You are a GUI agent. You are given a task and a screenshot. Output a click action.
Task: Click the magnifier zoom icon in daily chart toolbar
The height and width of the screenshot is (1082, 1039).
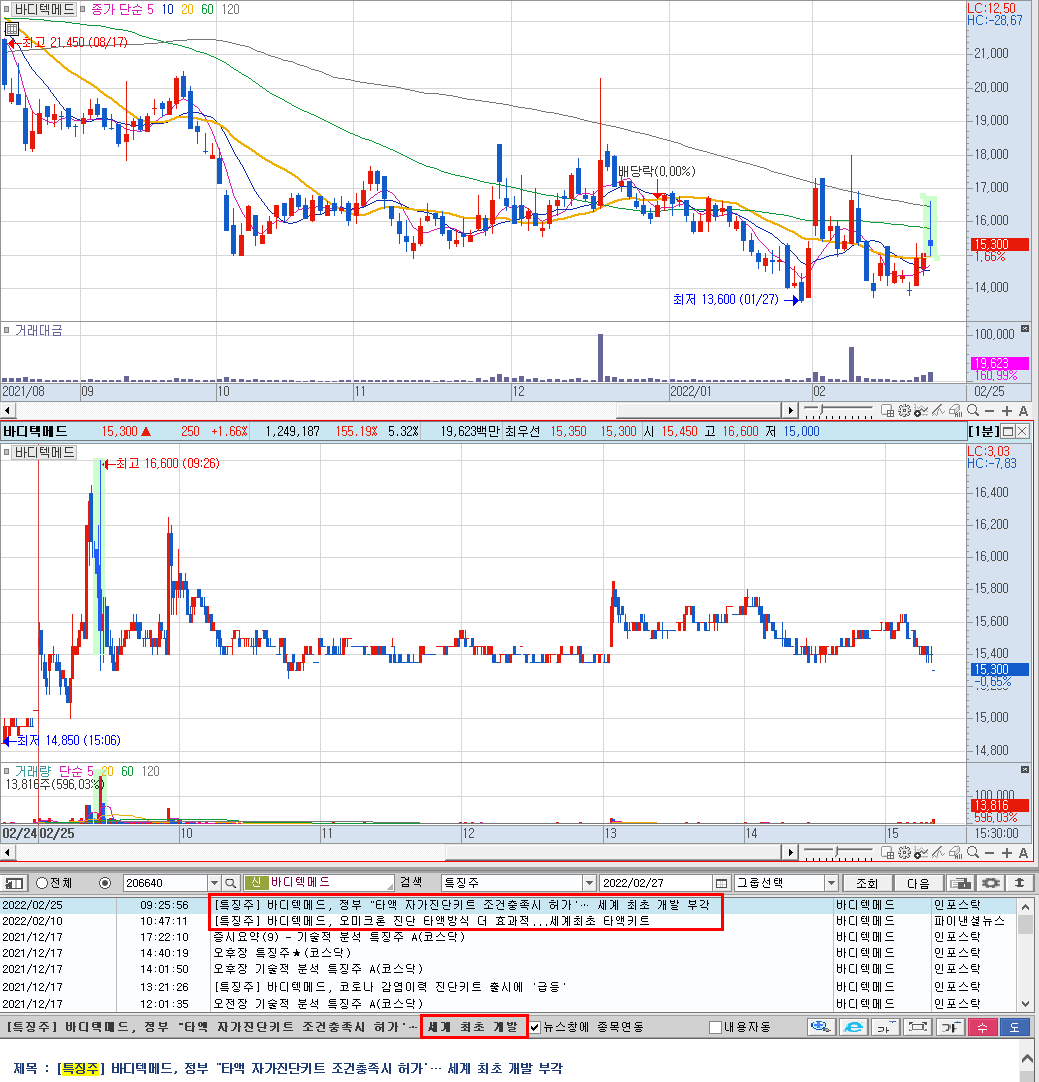(x=973, y=411)
